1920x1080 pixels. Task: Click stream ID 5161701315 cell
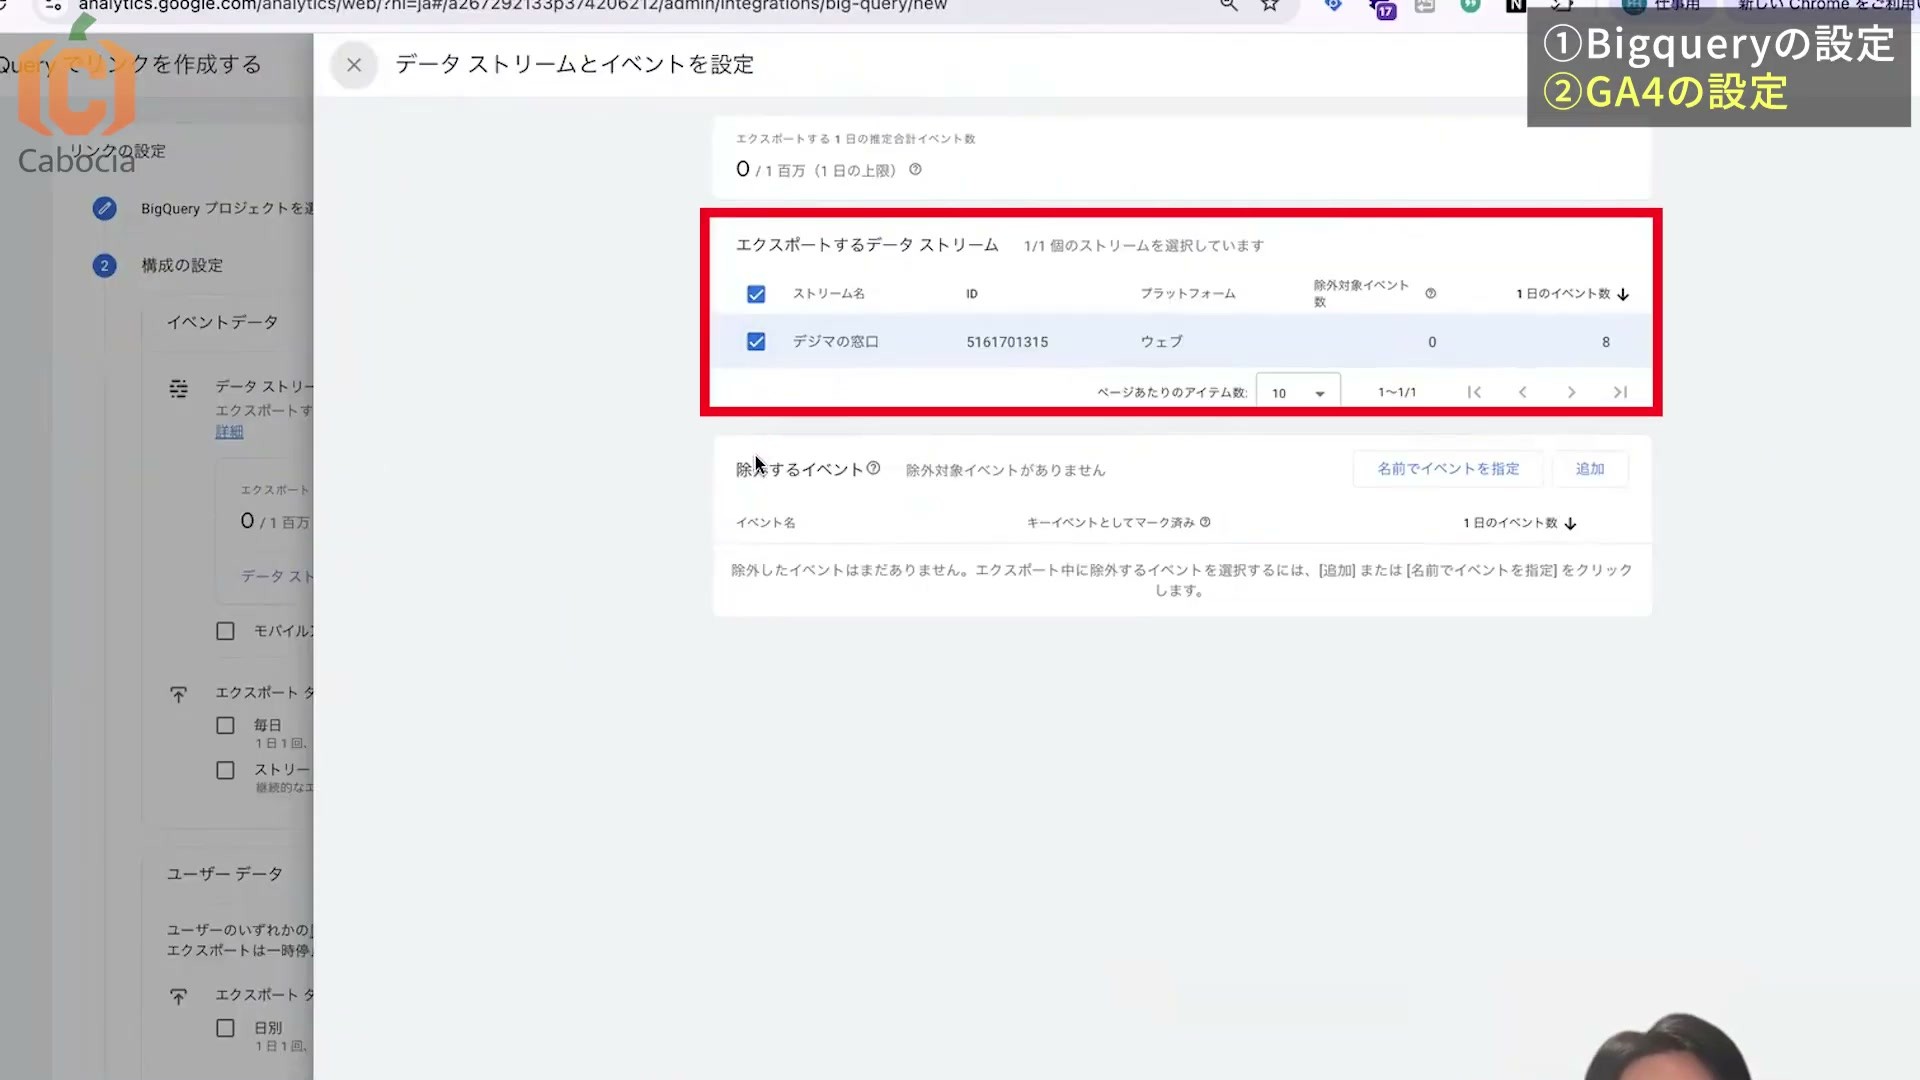[1007, 342]
